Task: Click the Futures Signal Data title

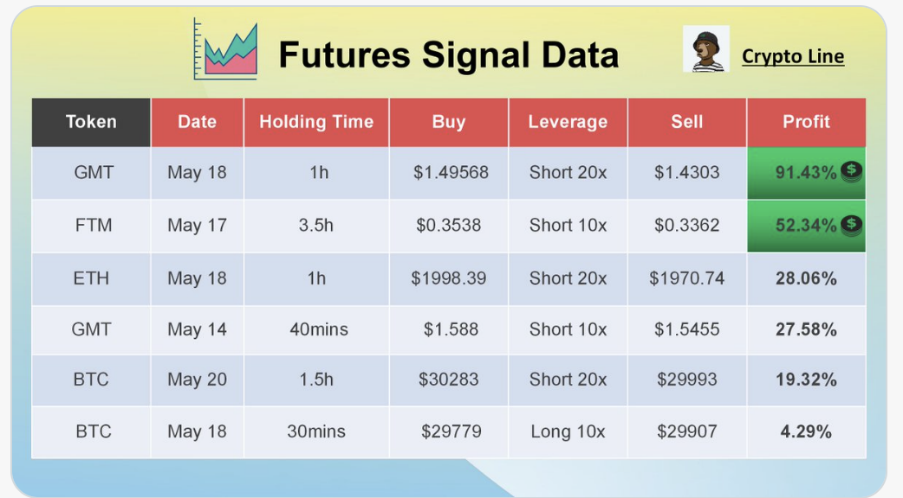Action: (x=448, y=55)
